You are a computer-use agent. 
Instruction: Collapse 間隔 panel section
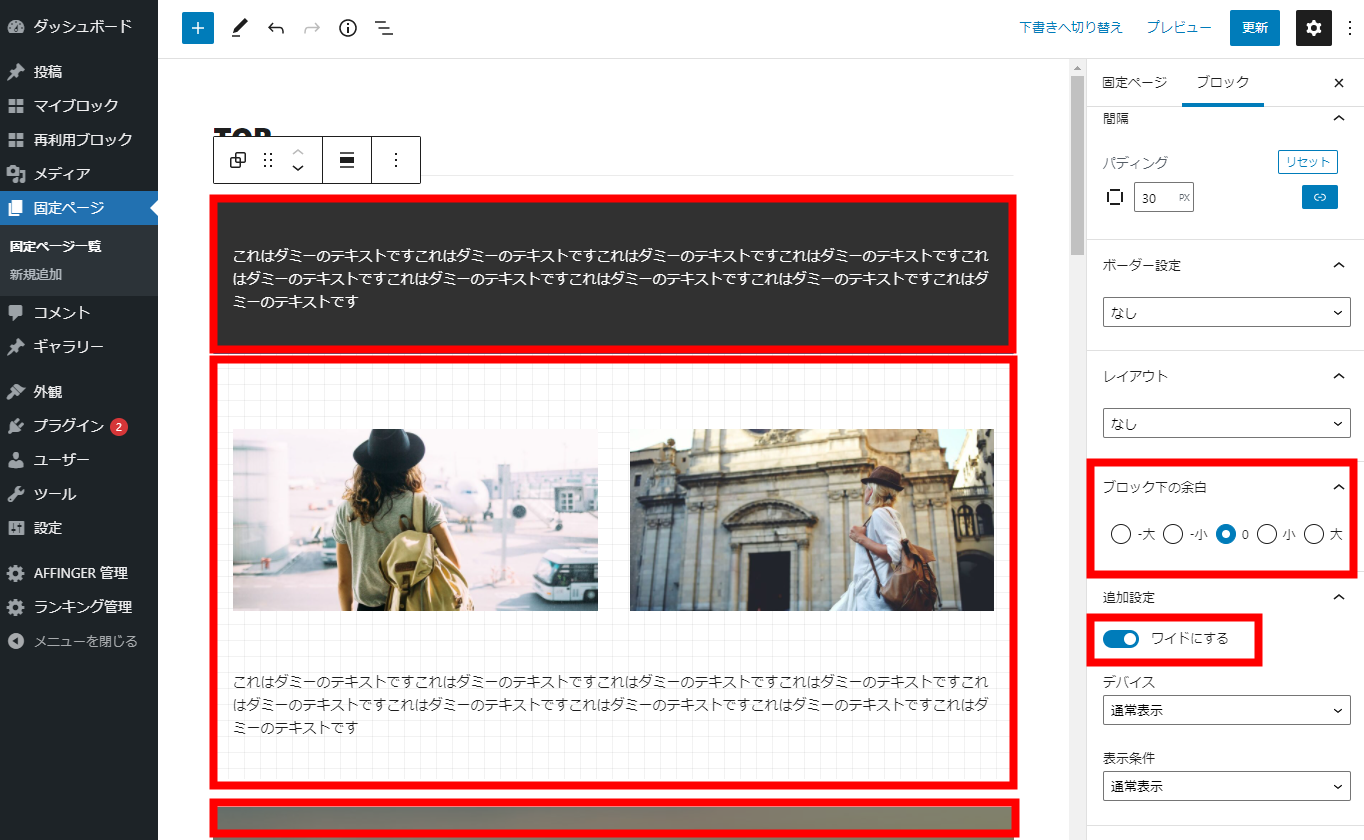(x=1339, y=118)
